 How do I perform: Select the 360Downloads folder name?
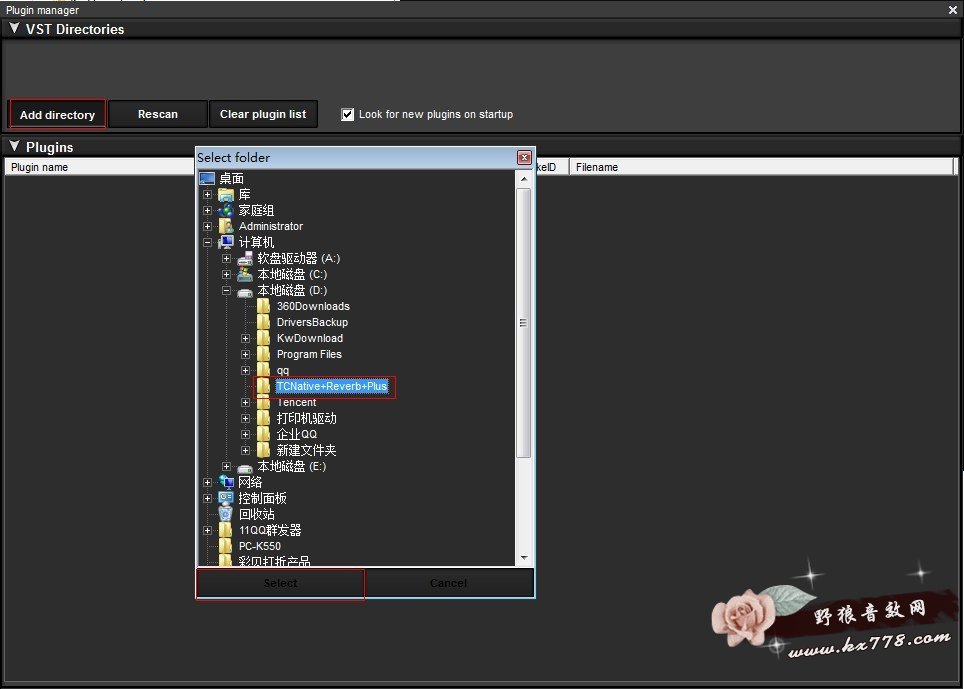pos(313,306)
